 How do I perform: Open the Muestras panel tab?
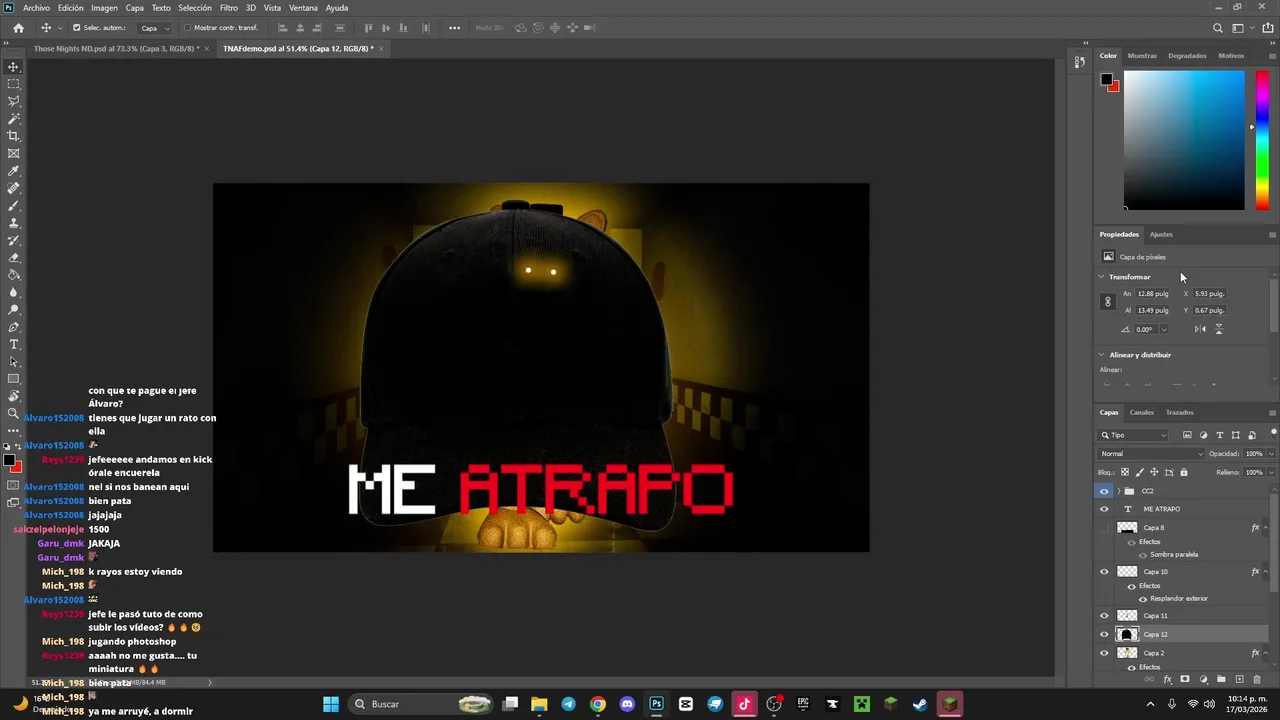(1142, 56)
